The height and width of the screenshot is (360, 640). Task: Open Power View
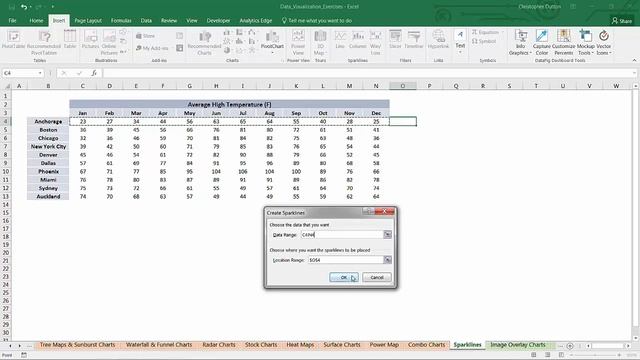[298, 42]
